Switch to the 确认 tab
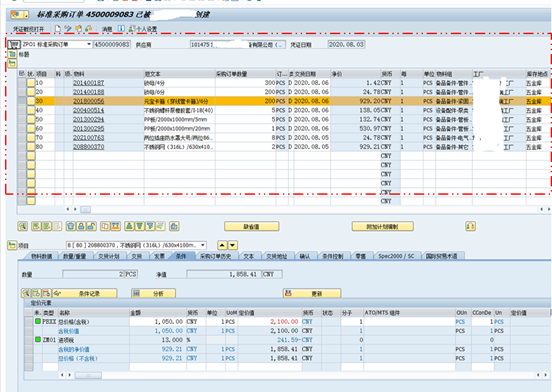Screen dimensions: 552x392 [x=305, y=256]
